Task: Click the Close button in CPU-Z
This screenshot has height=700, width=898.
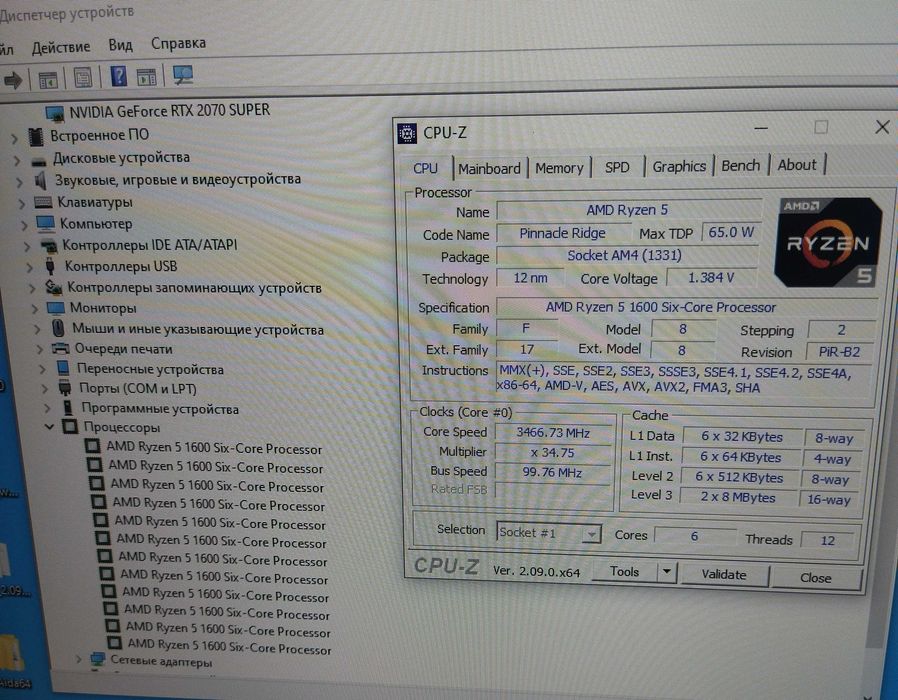Action: (816, 578)
